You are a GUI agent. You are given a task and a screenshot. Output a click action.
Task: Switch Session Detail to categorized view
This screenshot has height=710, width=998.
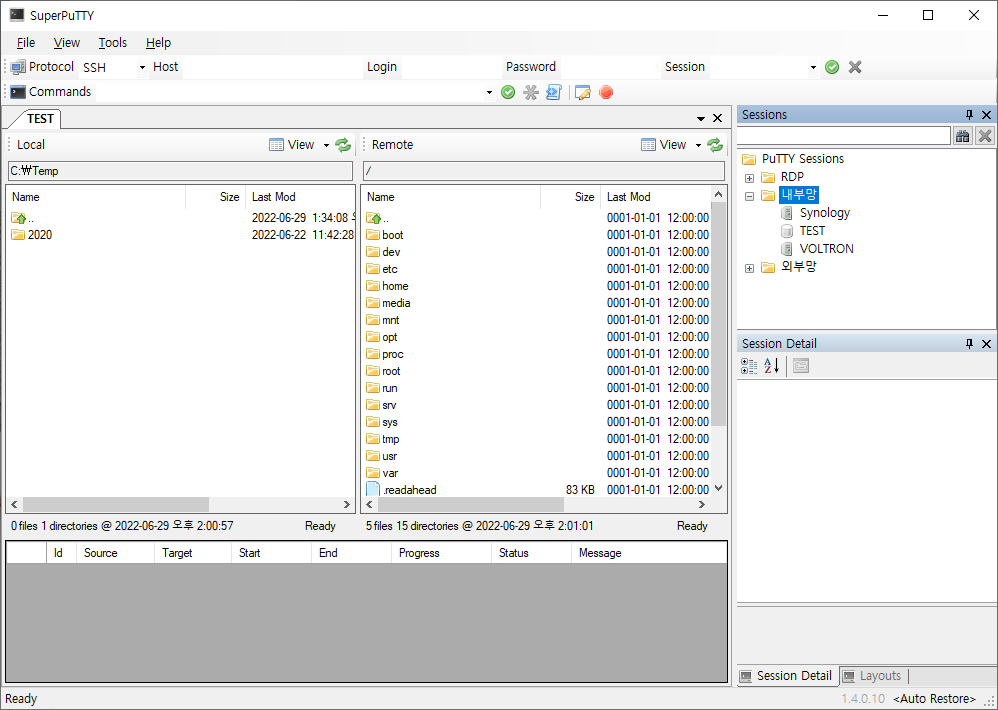pos(749,366)
